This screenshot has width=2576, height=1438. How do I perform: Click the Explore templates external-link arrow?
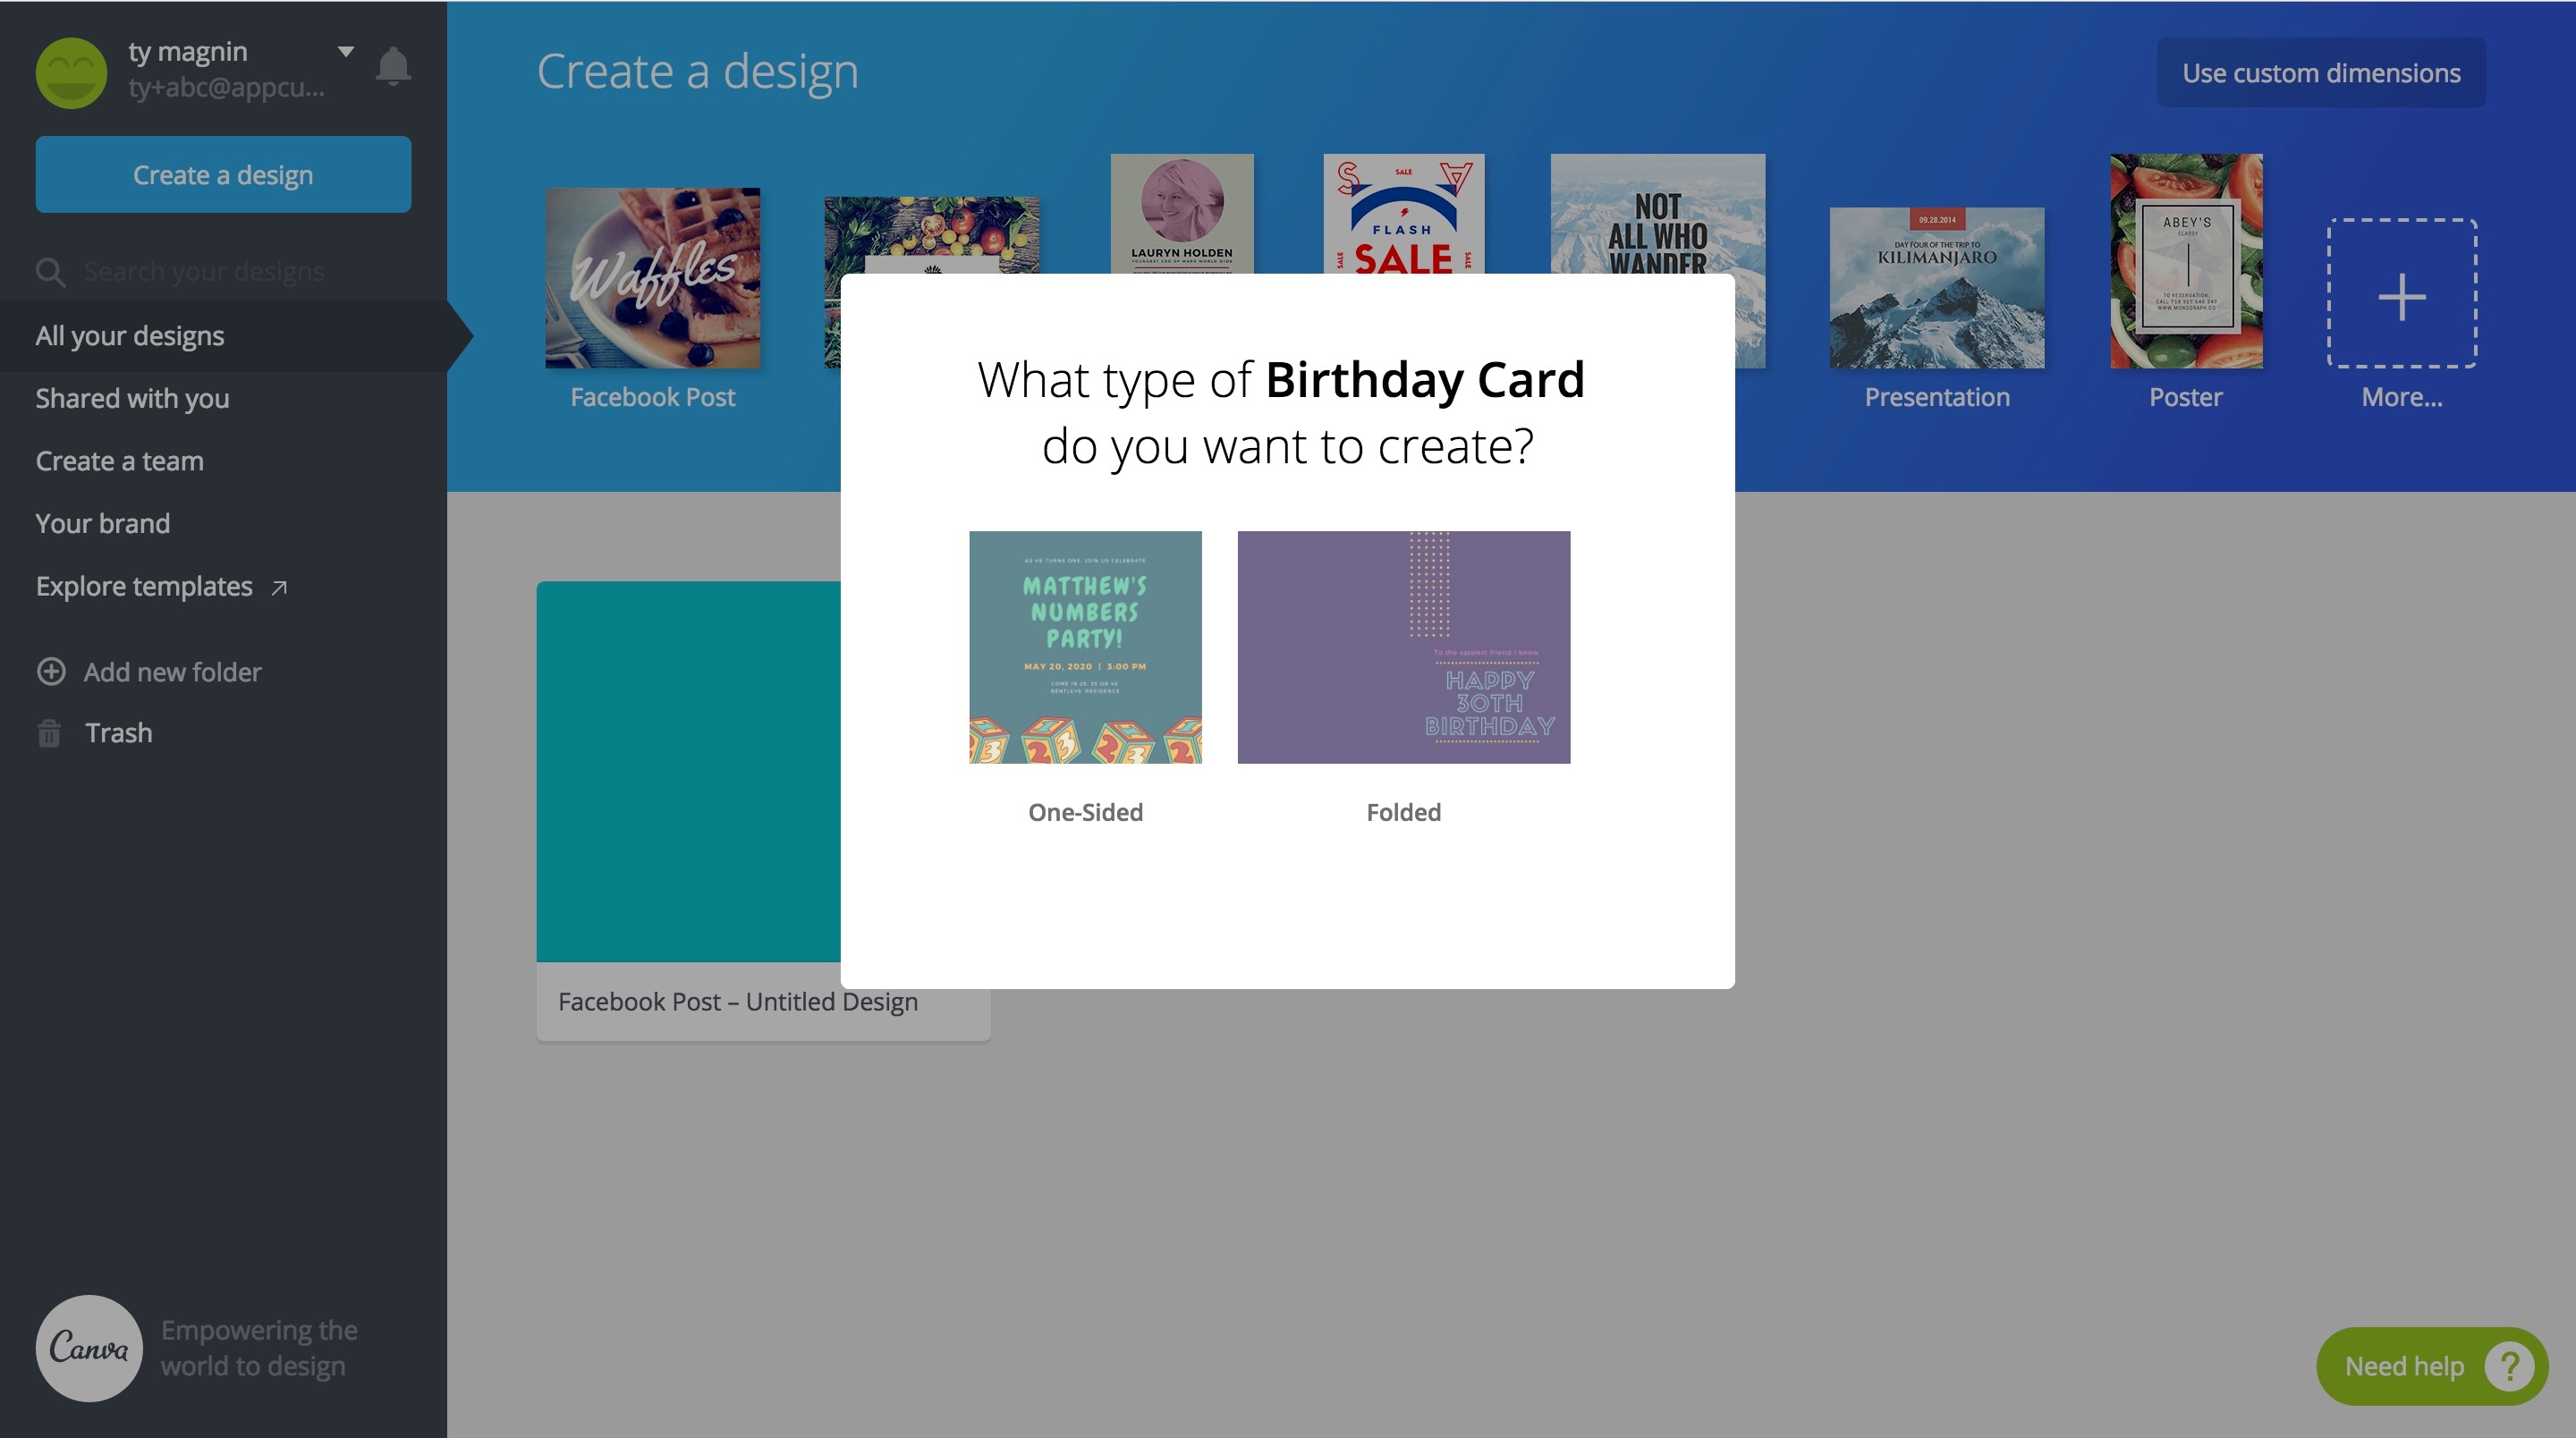278,587
